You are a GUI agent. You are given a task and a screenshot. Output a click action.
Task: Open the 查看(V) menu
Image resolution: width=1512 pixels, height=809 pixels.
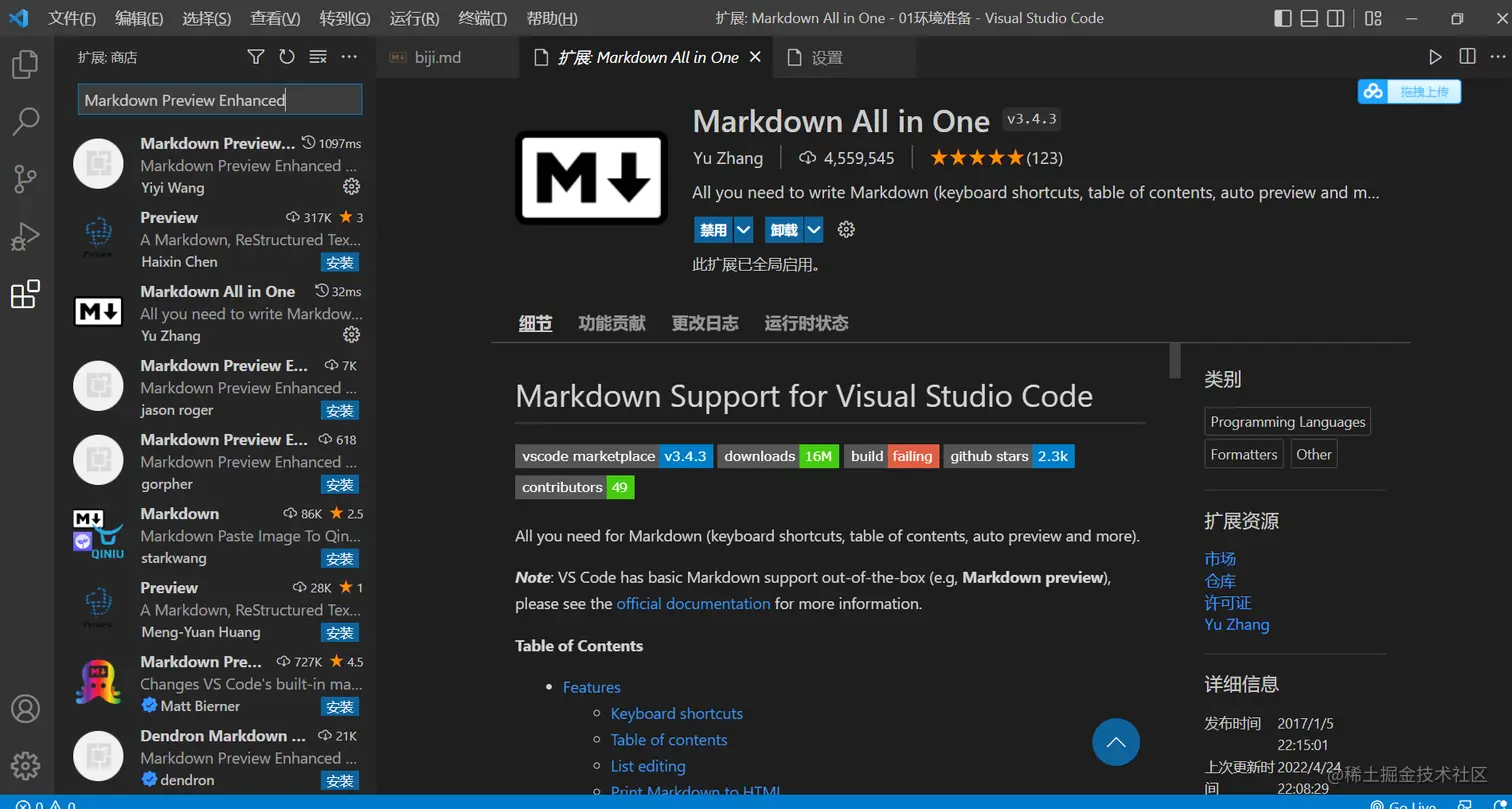(275, 18)
